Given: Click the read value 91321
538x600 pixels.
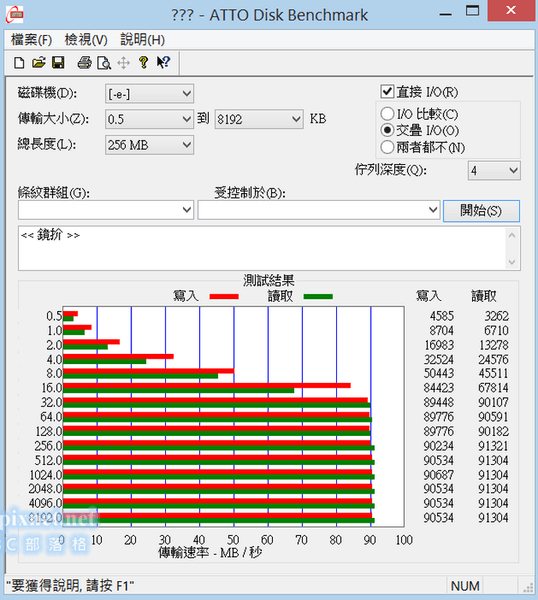Looking at the screenshot, I should (x=494, y=446).
